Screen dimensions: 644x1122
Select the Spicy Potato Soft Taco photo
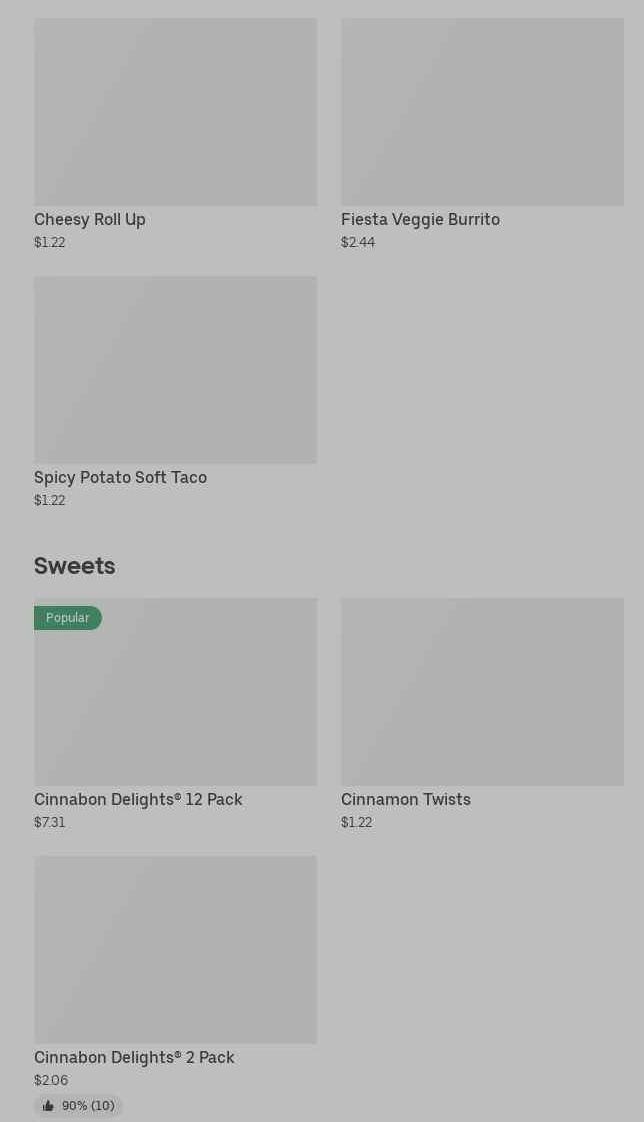pyautogui.click(x=175, y=369)
